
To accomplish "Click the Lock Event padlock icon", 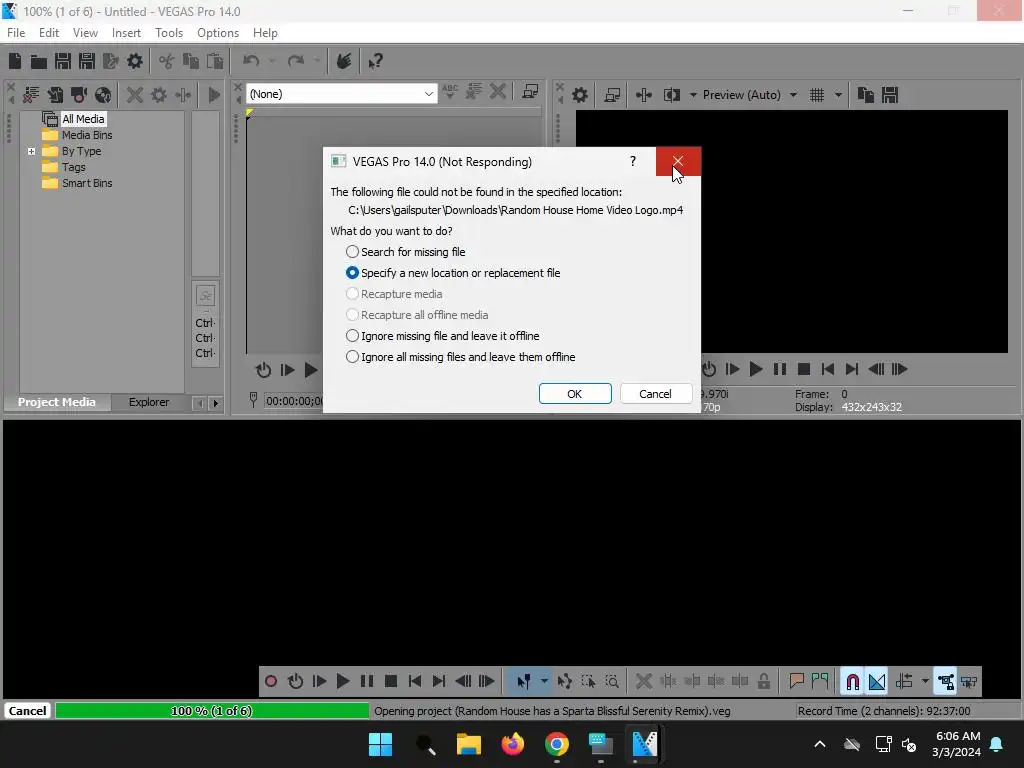I will pos(763,682).
